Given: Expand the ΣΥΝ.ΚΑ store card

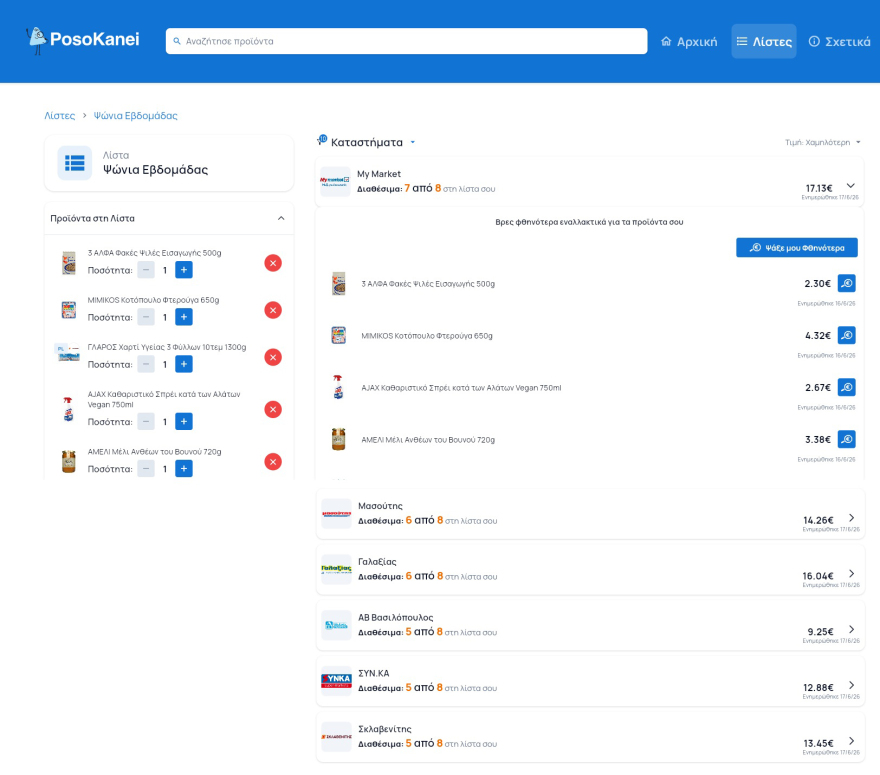Looking at the screenshot, I should point(851,685).
